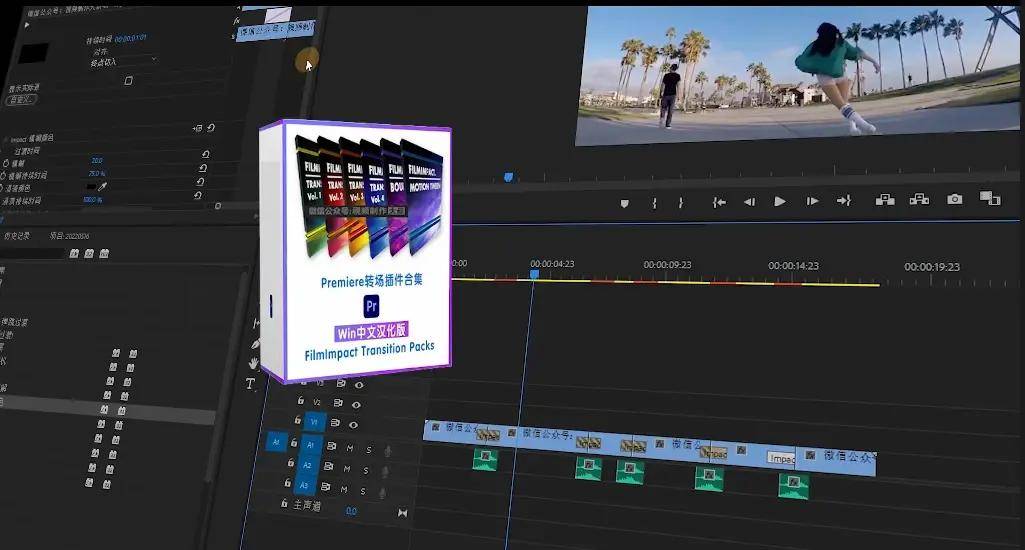1025x550 pixels.
Task: Open the 起点切入 alignment dropdown
Action: tap(124, 61)
